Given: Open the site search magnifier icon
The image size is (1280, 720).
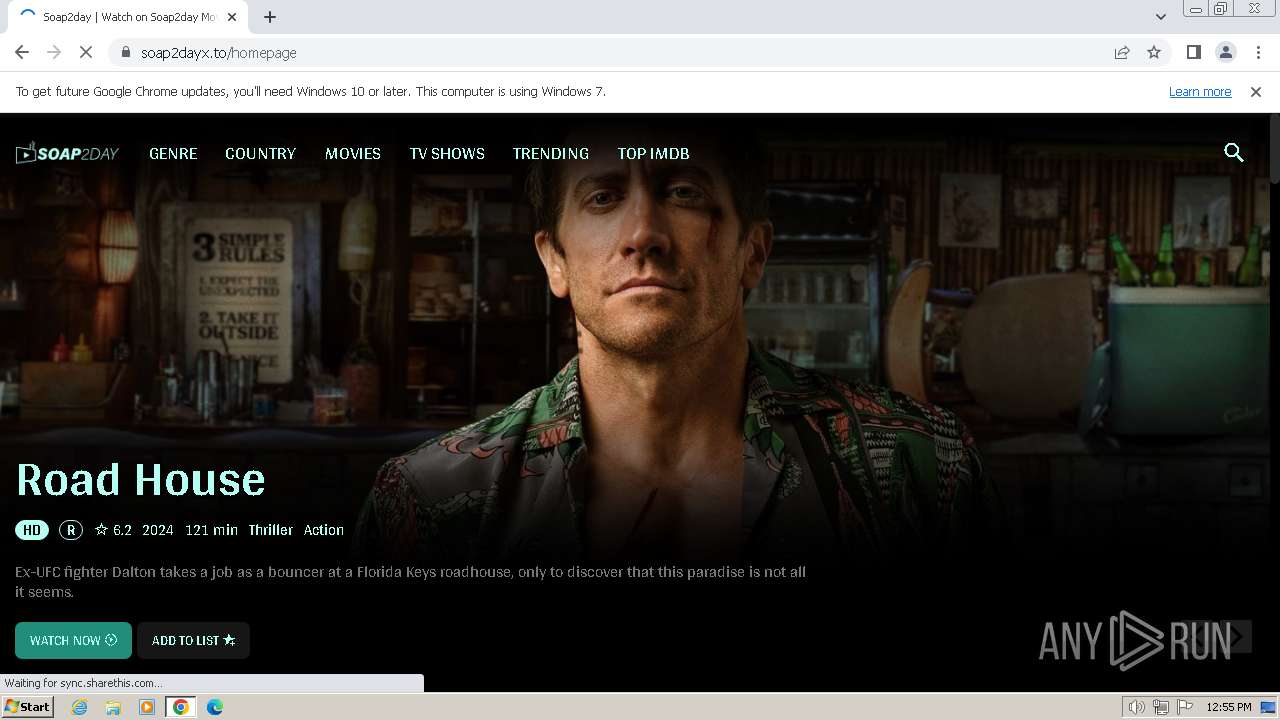Looking at the screenshot, I should [x=1234, y=153].
